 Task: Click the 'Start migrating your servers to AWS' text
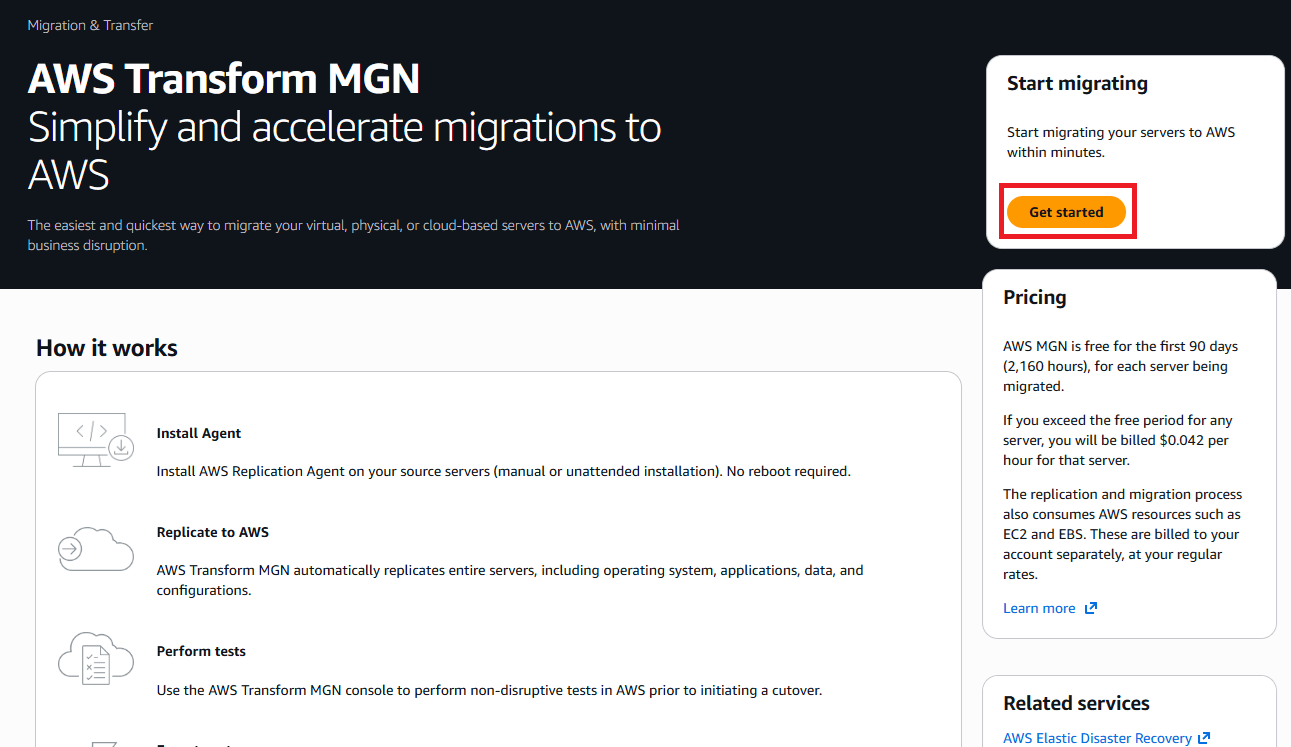click(x=1121, y=142)
